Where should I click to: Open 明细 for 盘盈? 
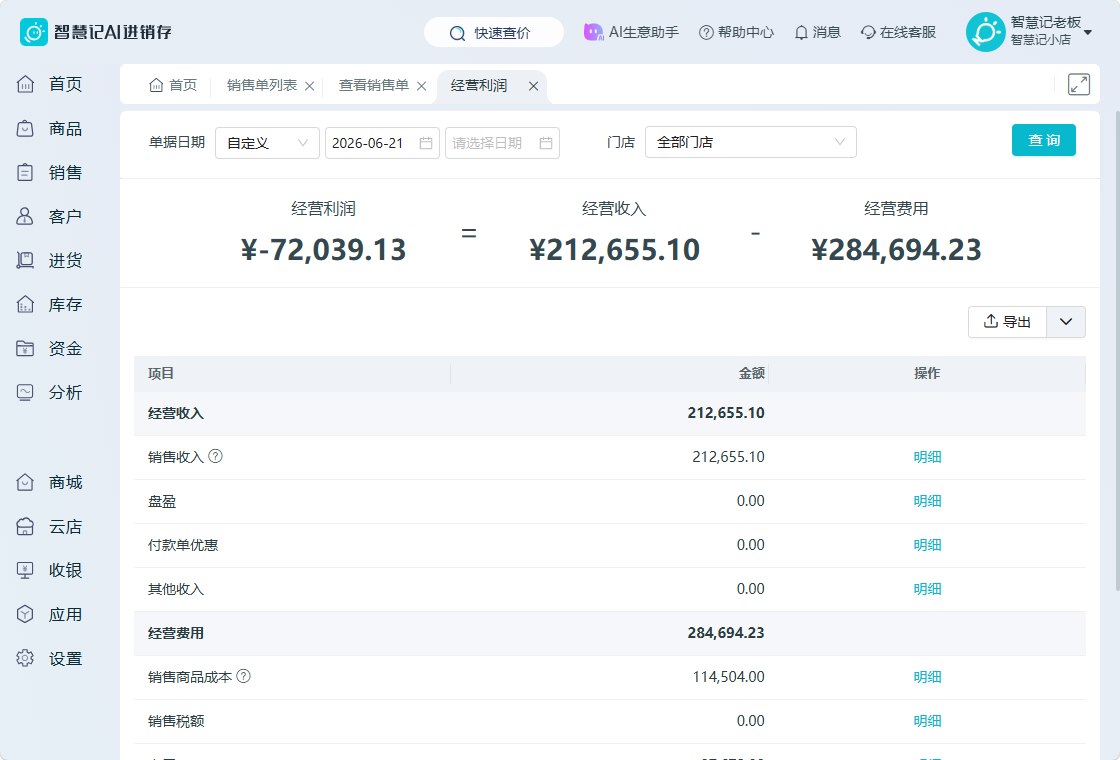click(x=927, y=501)
